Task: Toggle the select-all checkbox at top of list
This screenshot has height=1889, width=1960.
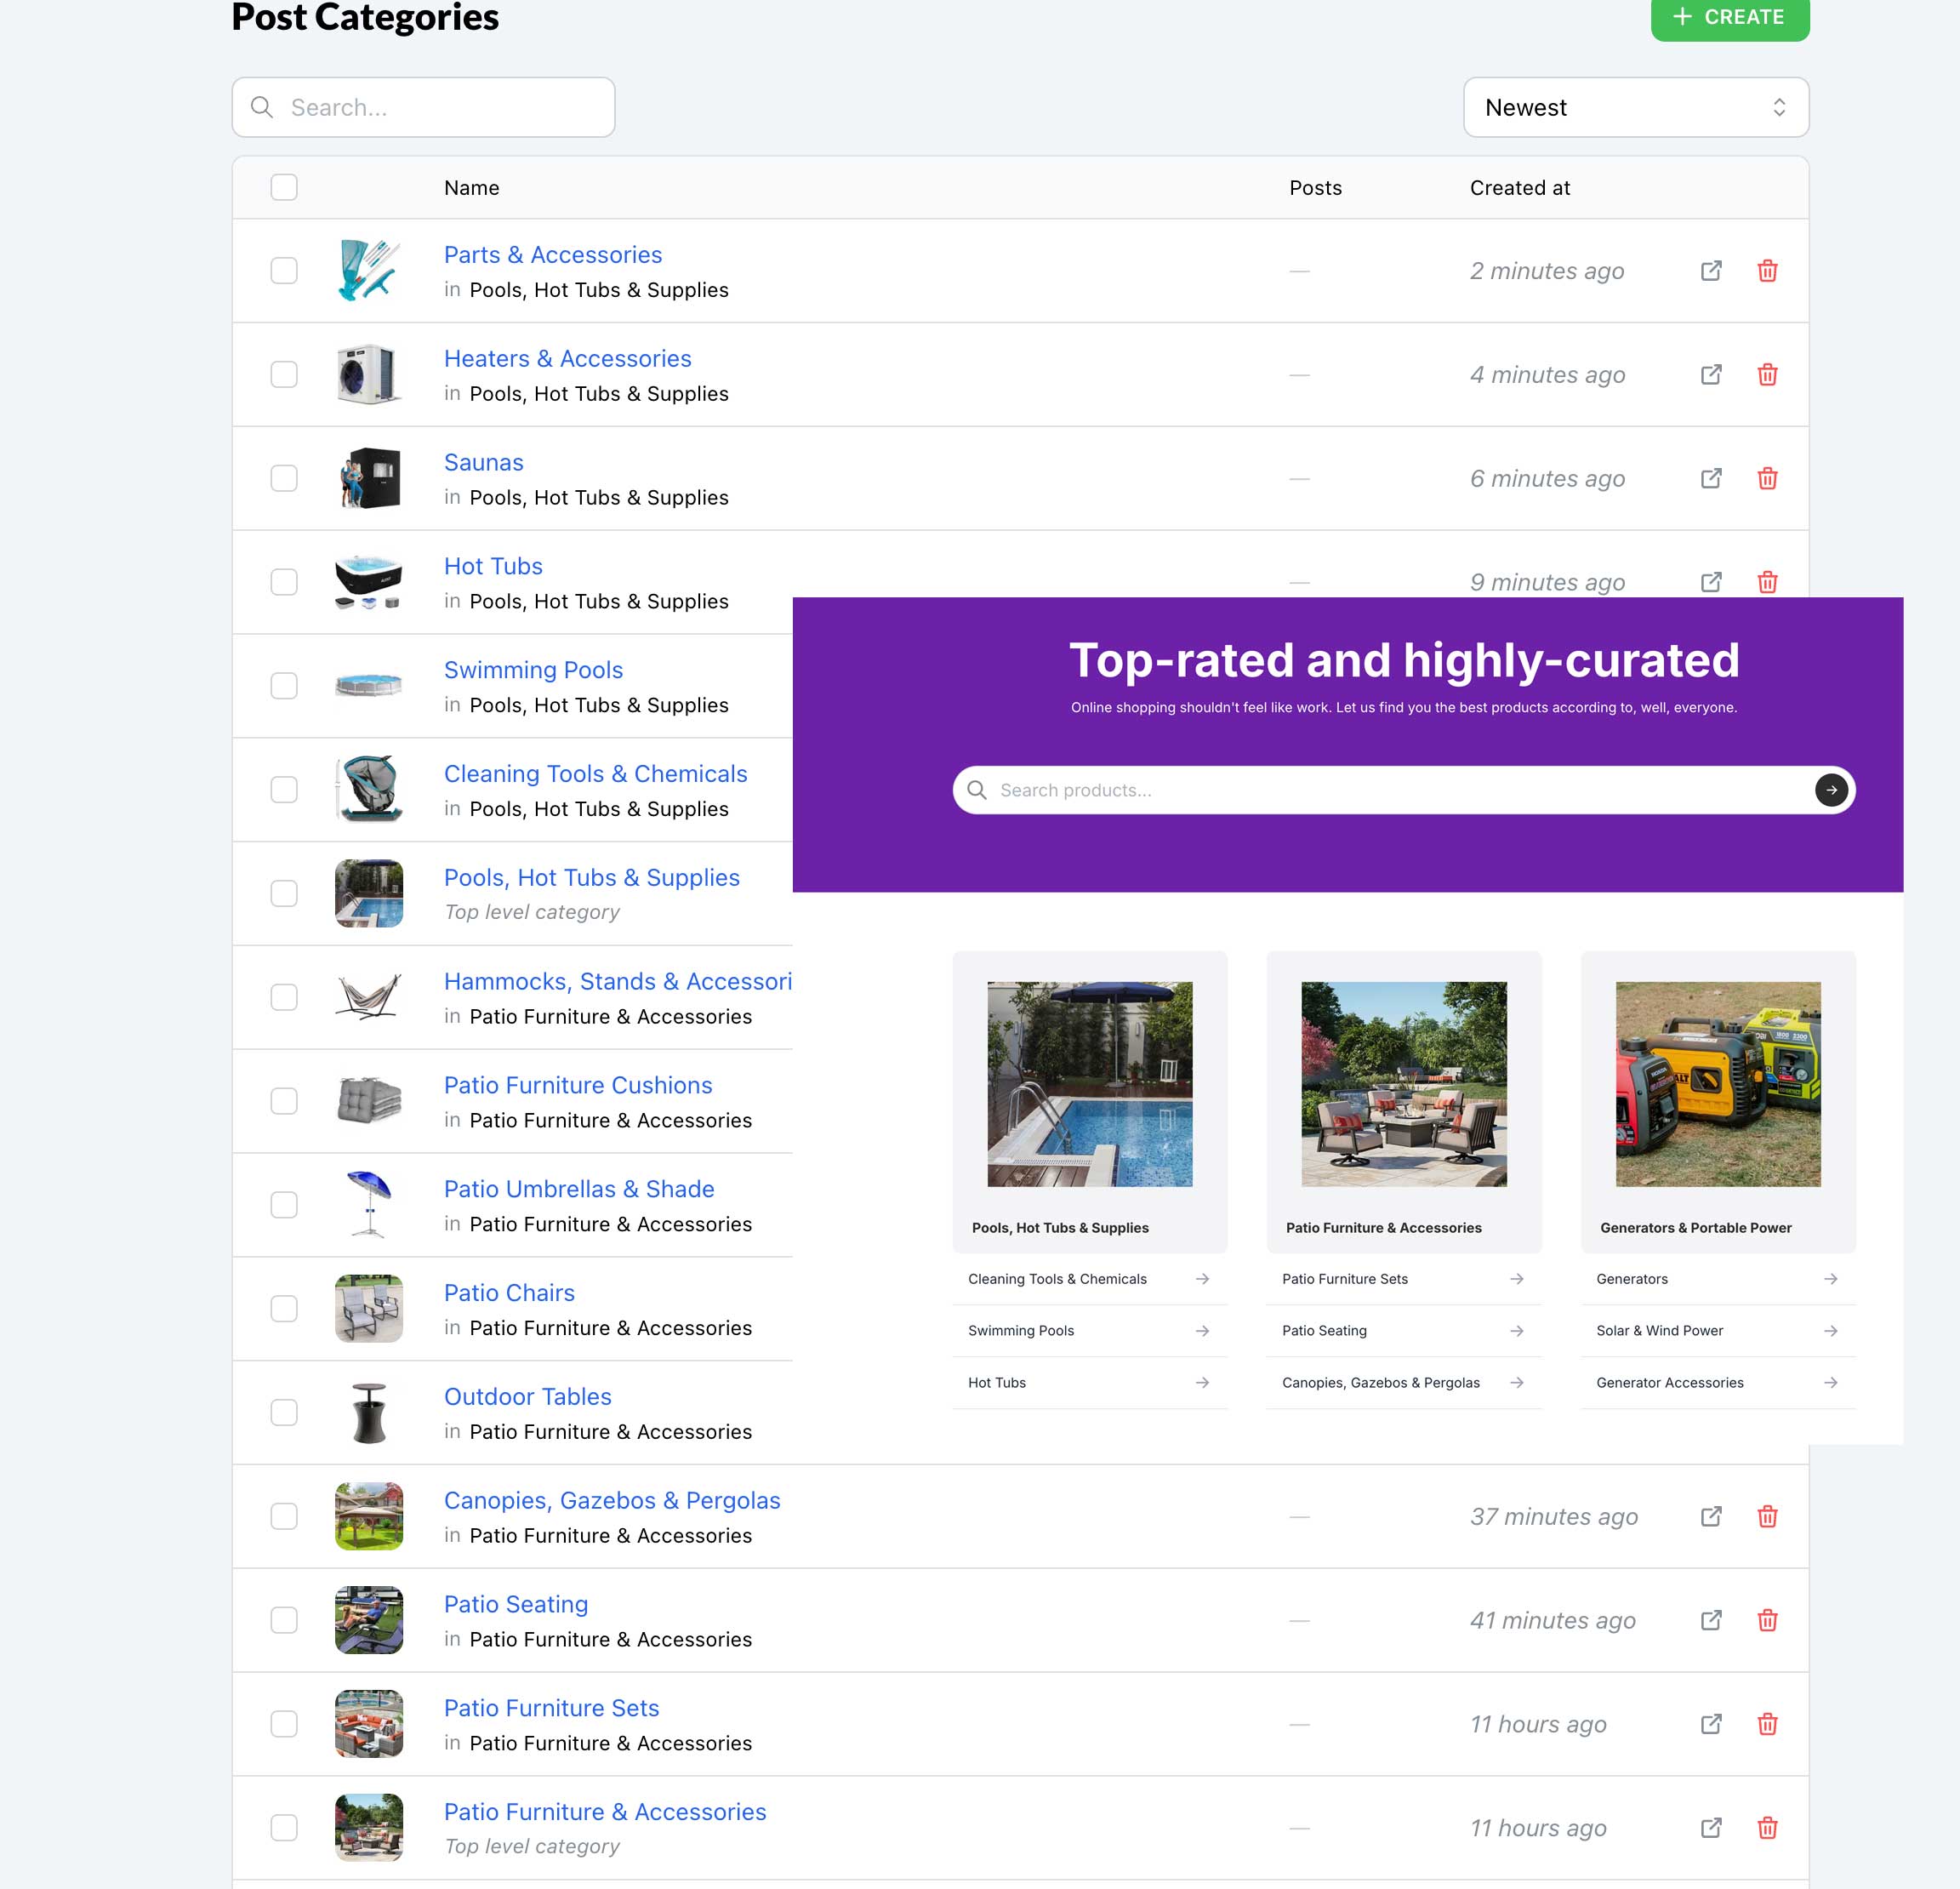Action: point(285,187)
